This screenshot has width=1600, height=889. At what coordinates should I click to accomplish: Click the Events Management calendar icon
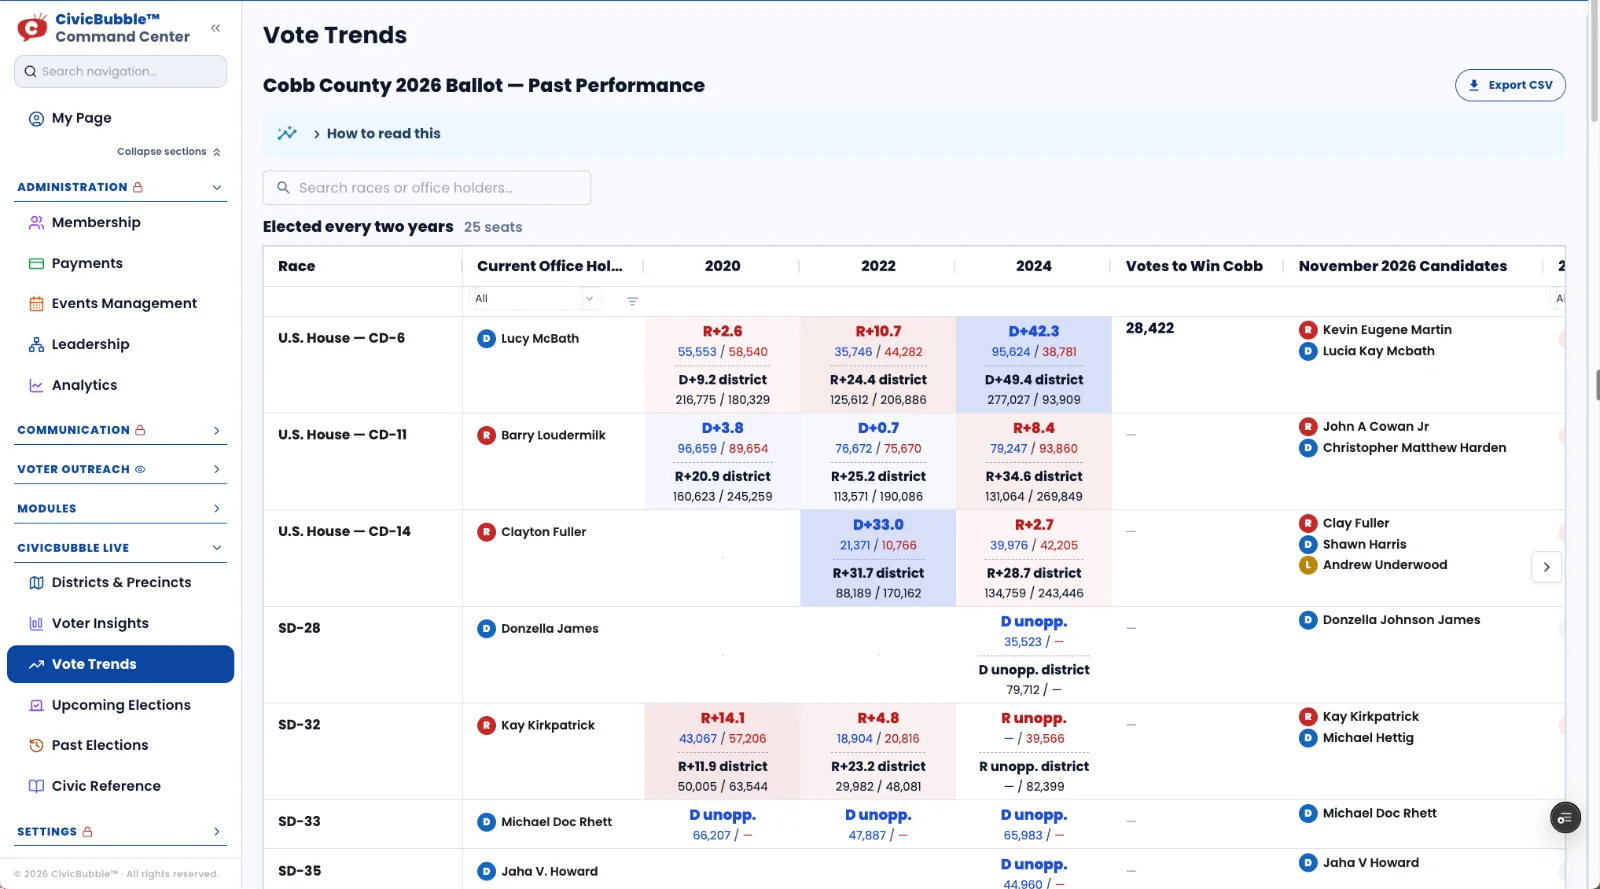(x=36, y=304)
